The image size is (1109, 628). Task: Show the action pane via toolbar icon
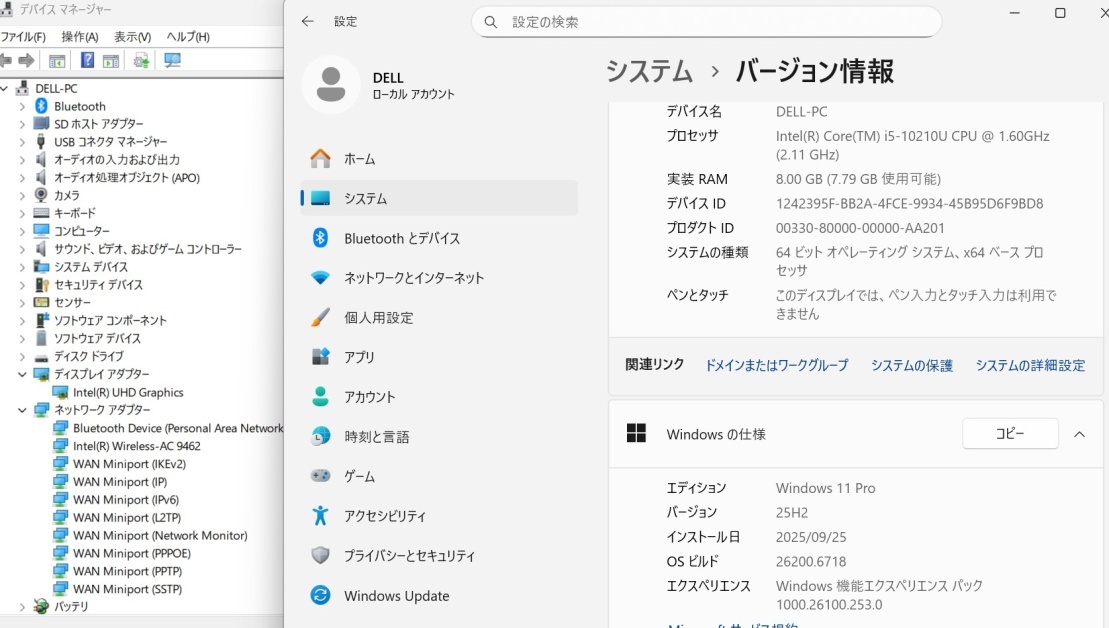(110, 60)
